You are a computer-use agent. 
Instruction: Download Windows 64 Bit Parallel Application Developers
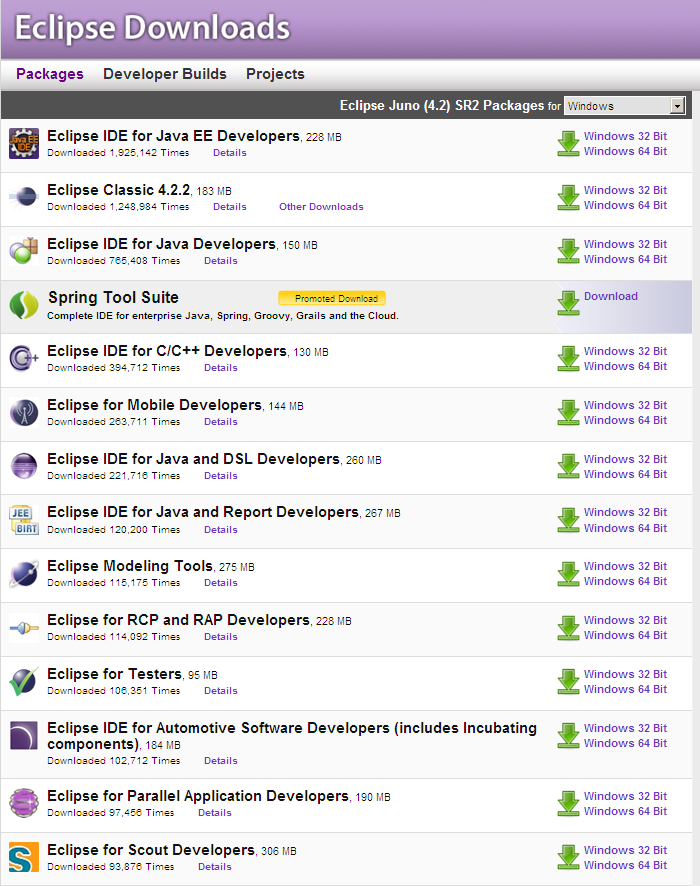click(x=625, y=811)
